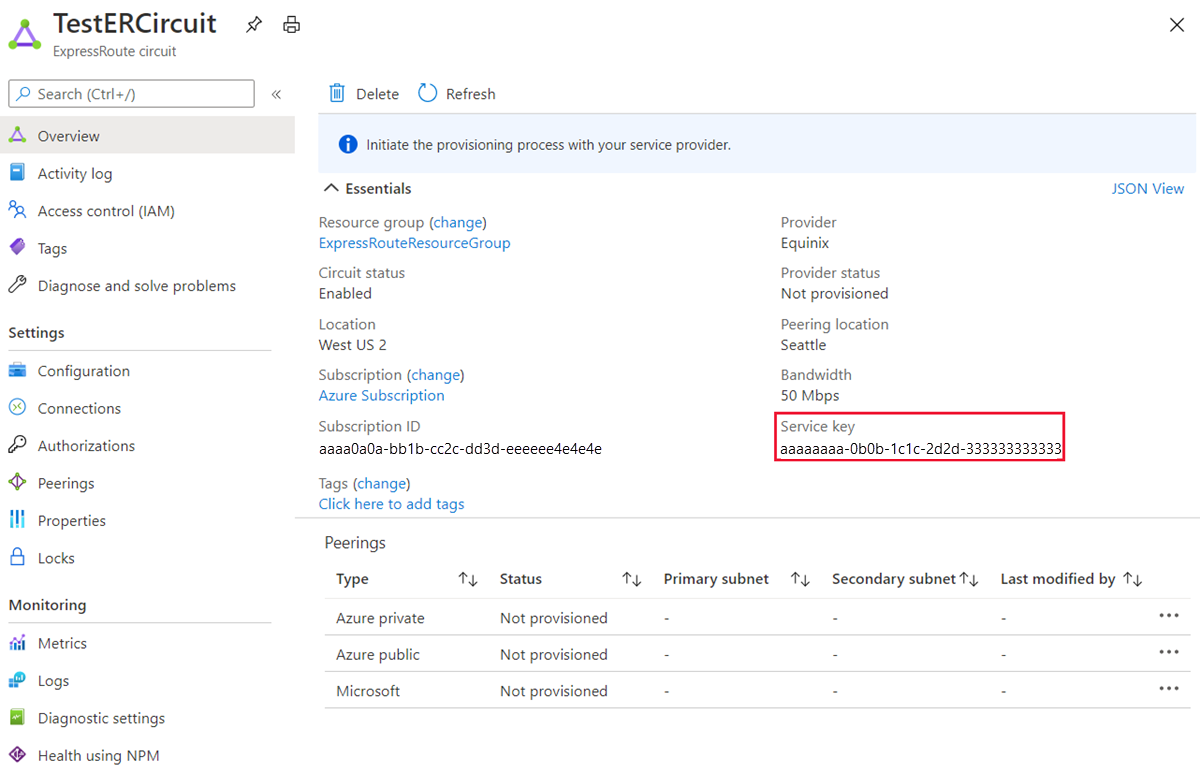Click the Delete trash can icon
1200x772 pixels.
click(x=337, y=93)
